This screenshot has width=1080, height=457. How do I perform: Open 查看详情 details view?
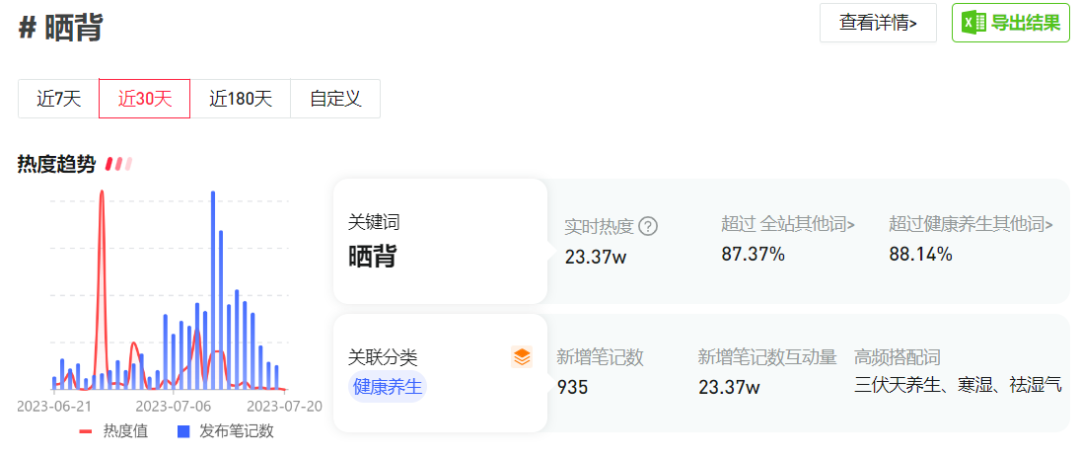tap(878, 23)
